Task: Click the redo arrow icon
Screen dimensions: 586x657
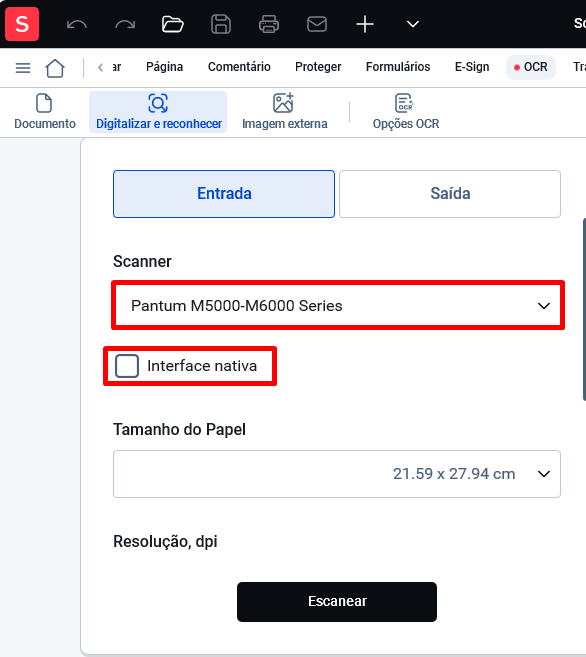Action: click(125, 24)
